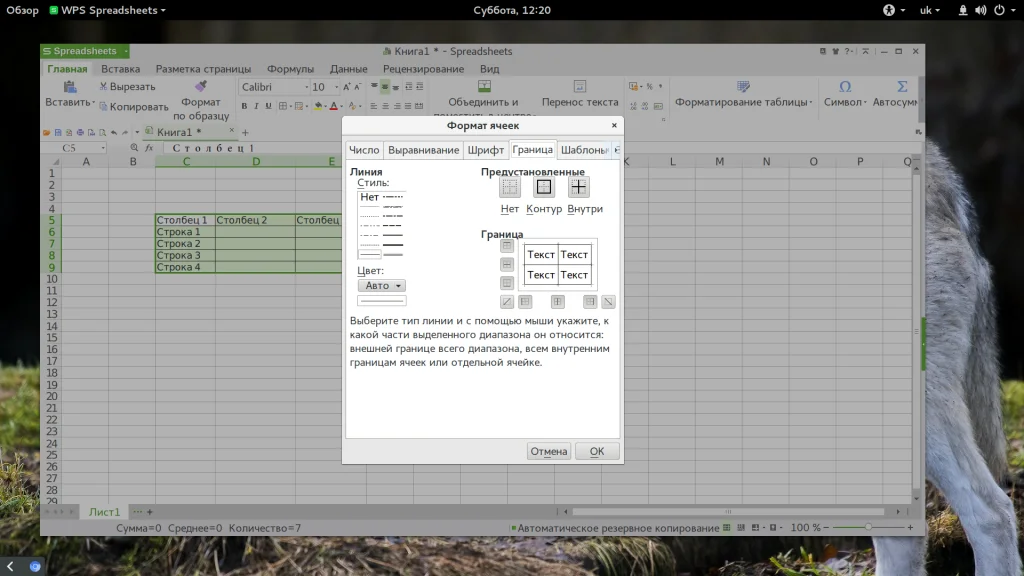Click the zoom slider in status bar
1024x576 pixels.
868,527
